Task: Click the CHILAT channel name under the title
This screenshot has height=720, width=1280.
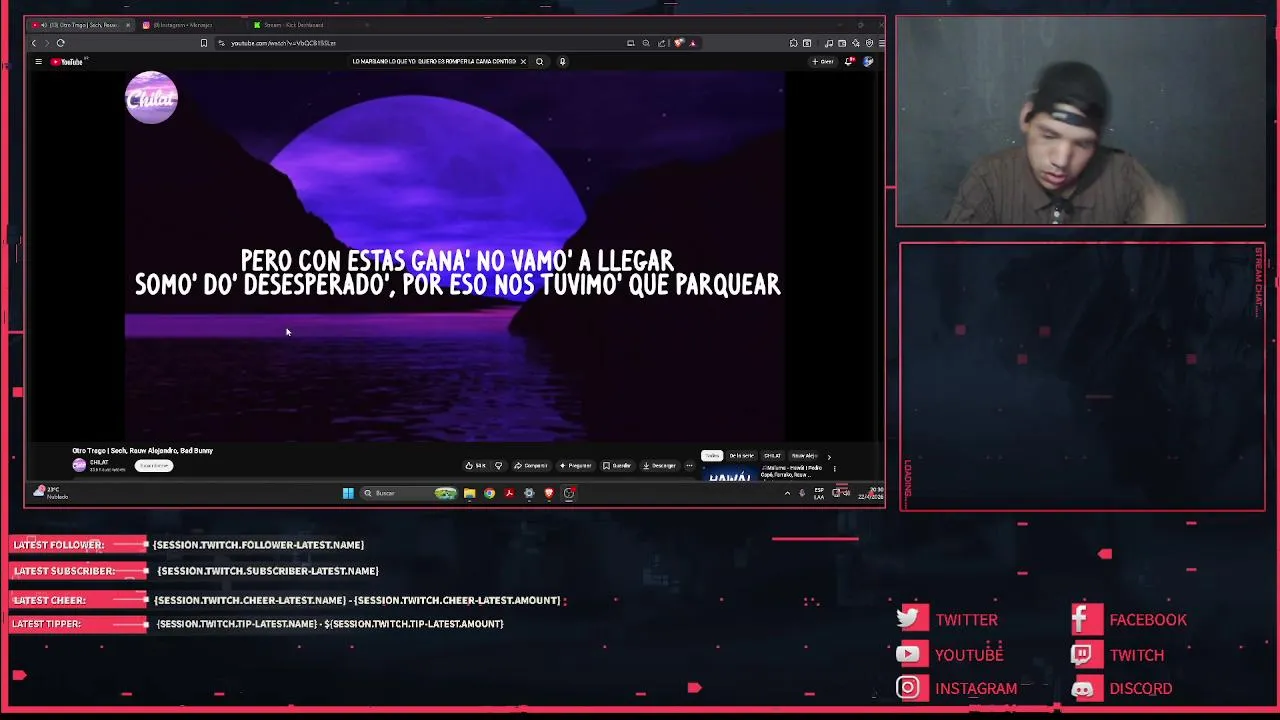Action: pos(99,462)
